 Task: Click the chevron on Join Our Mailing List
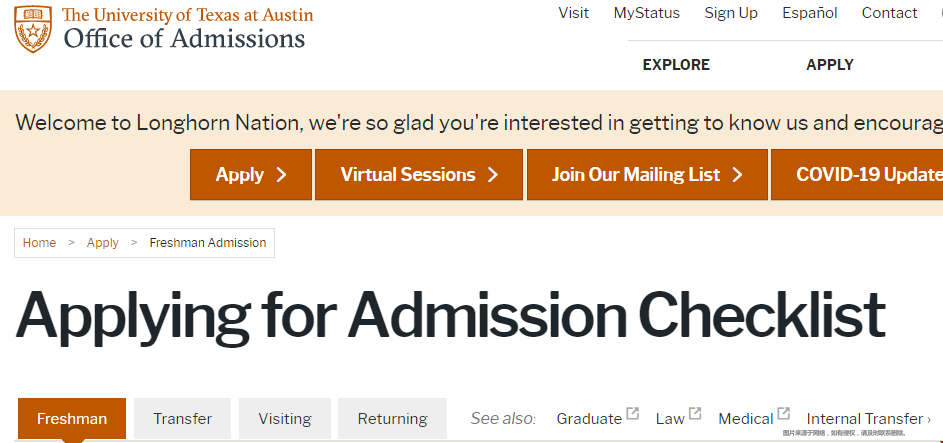pyautogui.click(x=737, y=175)
